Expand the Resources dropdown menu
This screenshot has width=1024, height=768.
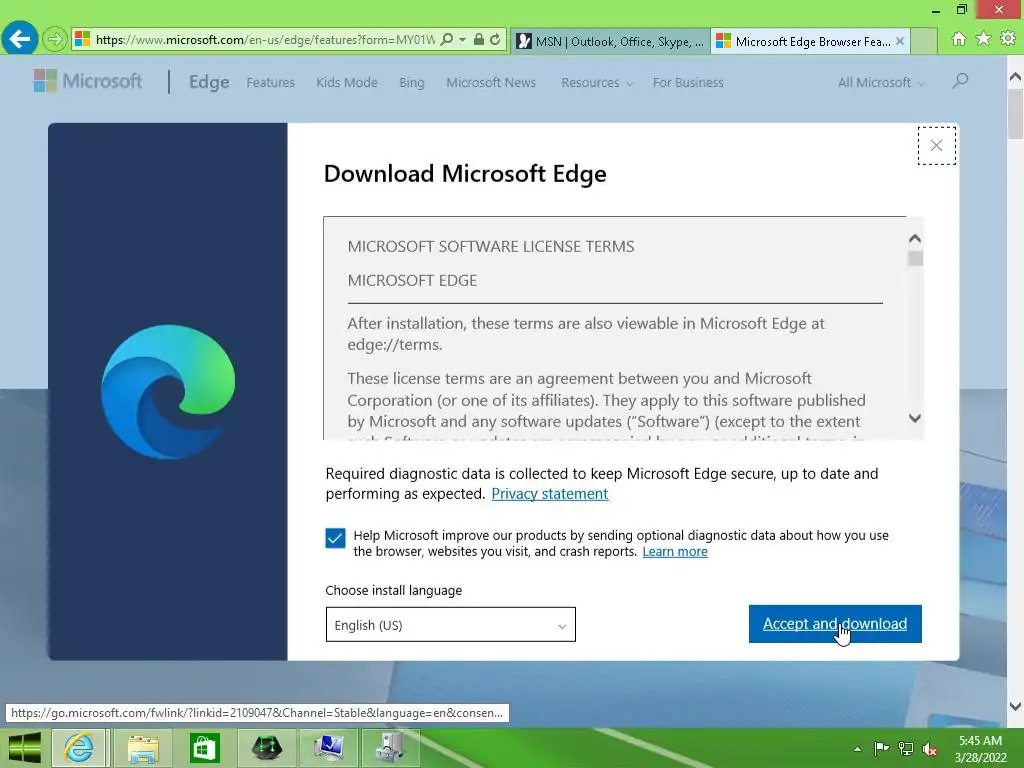point(597,83)
